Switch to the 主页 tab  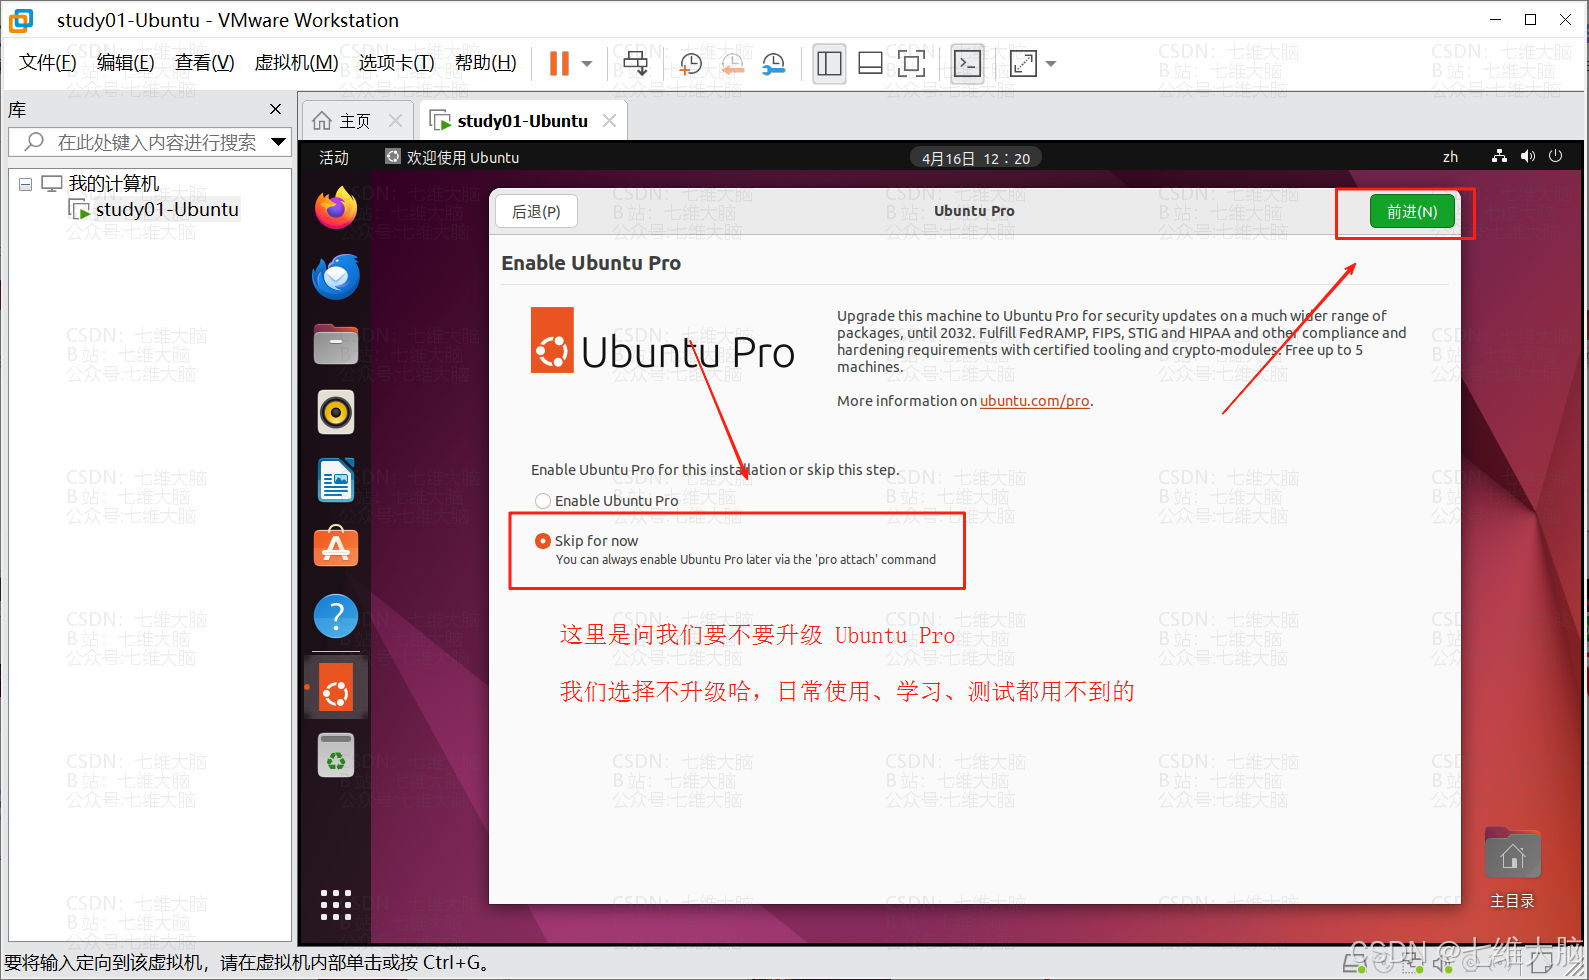click(343, 121)
